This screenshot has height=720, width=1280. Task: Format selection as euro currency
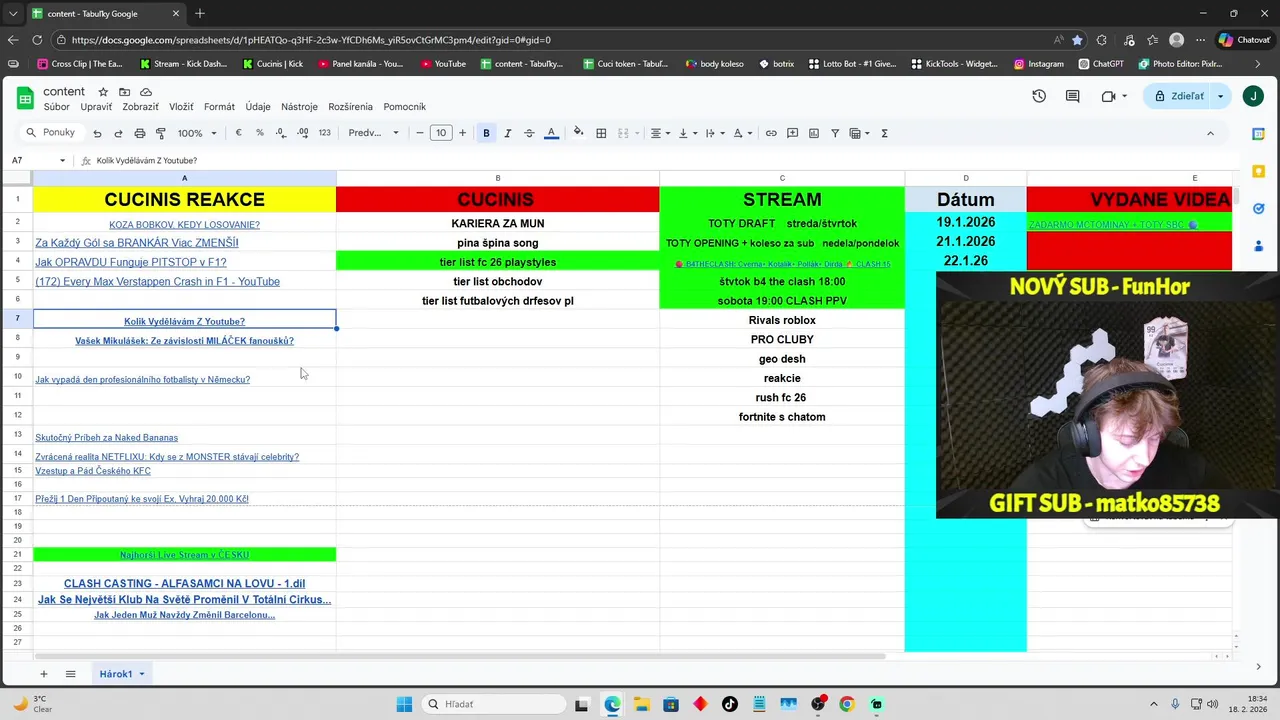(x=238, y=133)
